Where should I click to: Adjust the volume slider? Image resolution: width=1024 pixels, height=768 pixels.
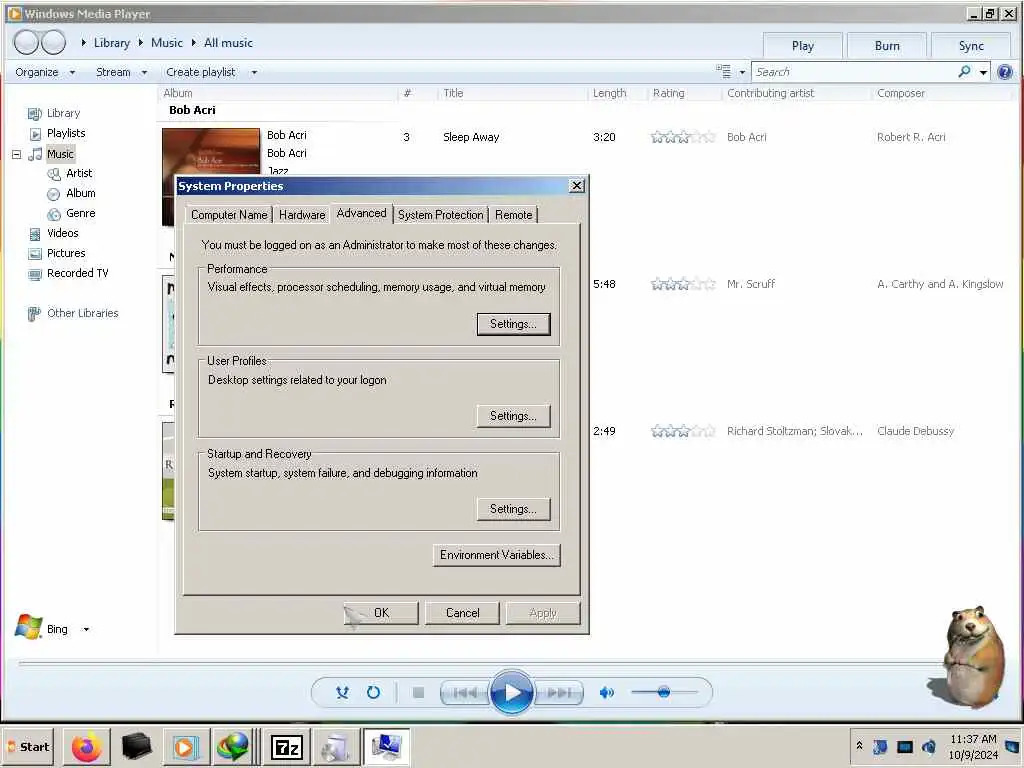click(664, 692)
